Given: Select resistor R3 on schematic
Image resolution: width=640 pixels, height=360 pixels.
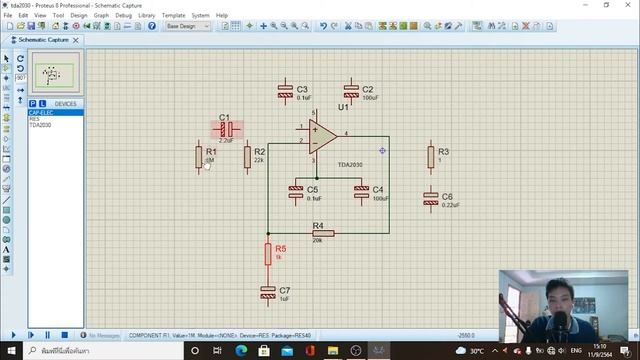Looking at the screenshot, I should pyautogui.click(x=431, y=157).
